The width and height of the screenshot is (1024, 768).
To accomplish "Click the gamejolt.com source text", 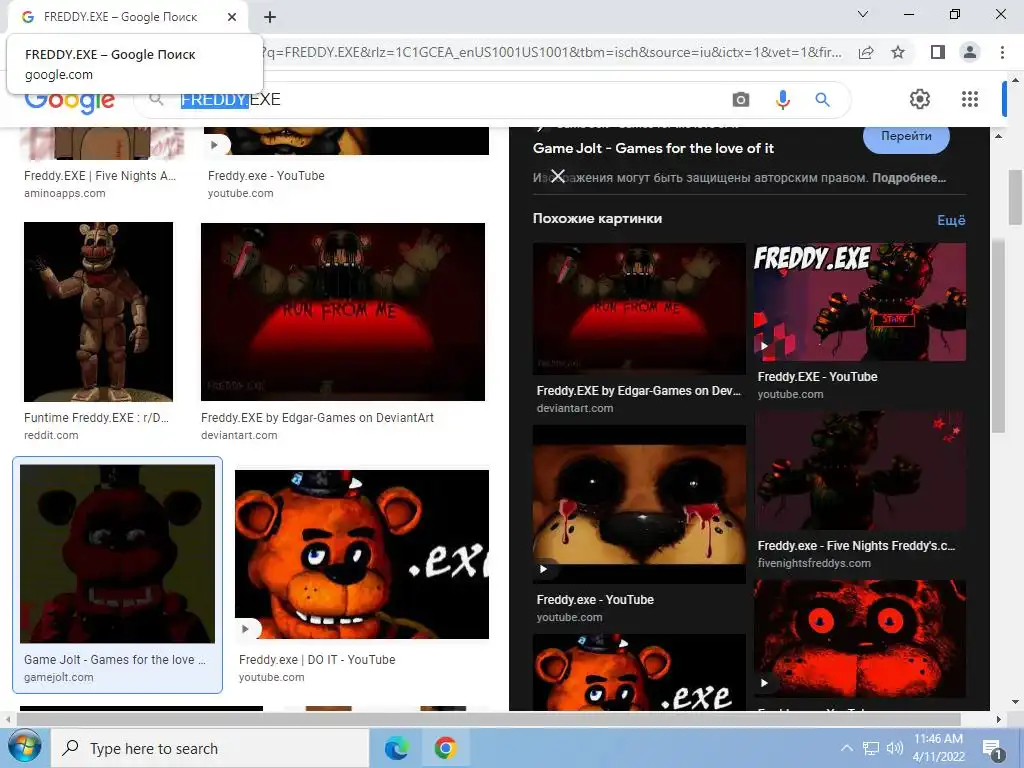I will click(59, 677).
